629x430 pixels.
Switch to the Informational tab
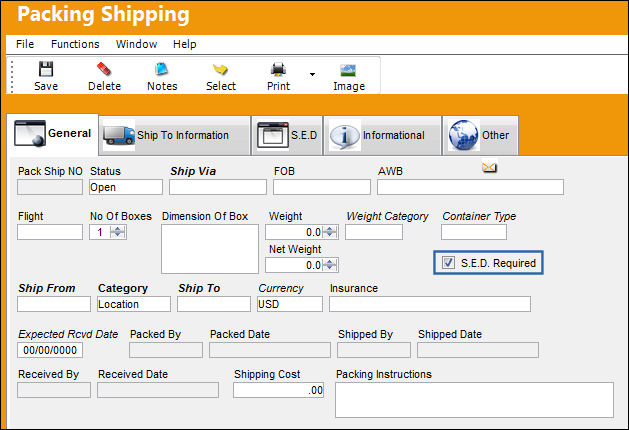point(382,135)
